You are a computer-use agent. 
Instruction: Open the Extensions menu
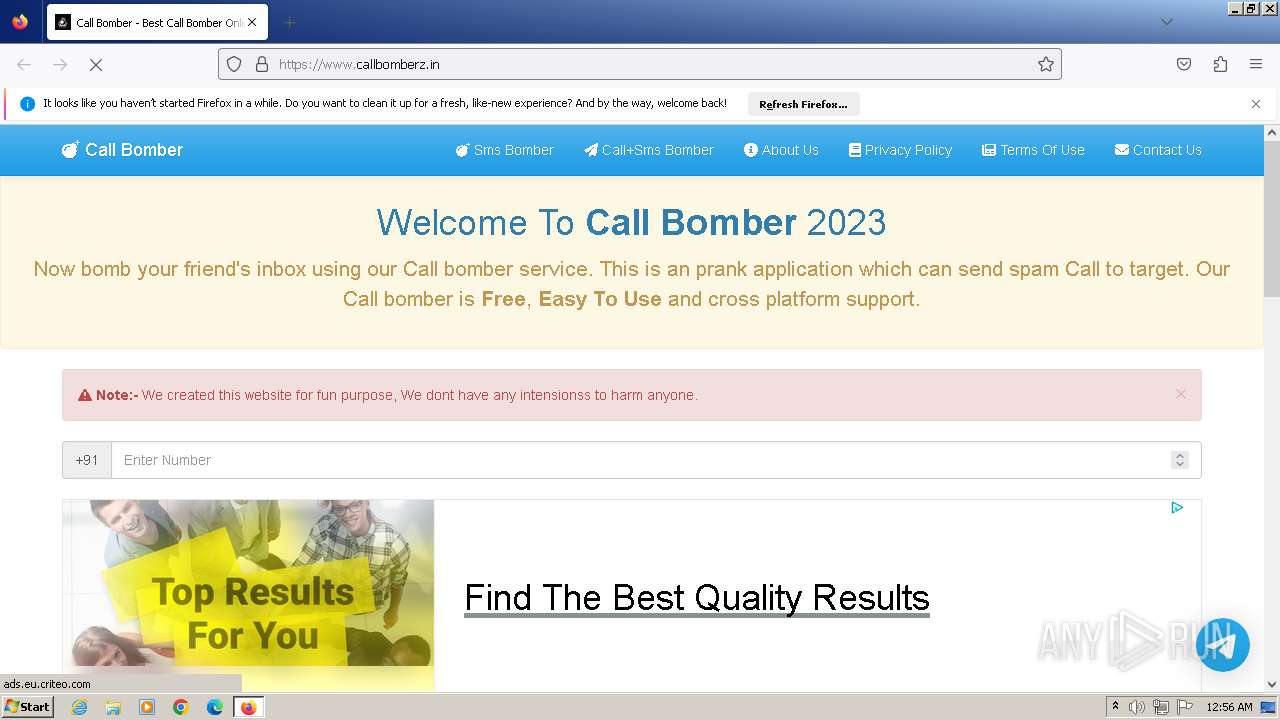(x=1220, y=64)
